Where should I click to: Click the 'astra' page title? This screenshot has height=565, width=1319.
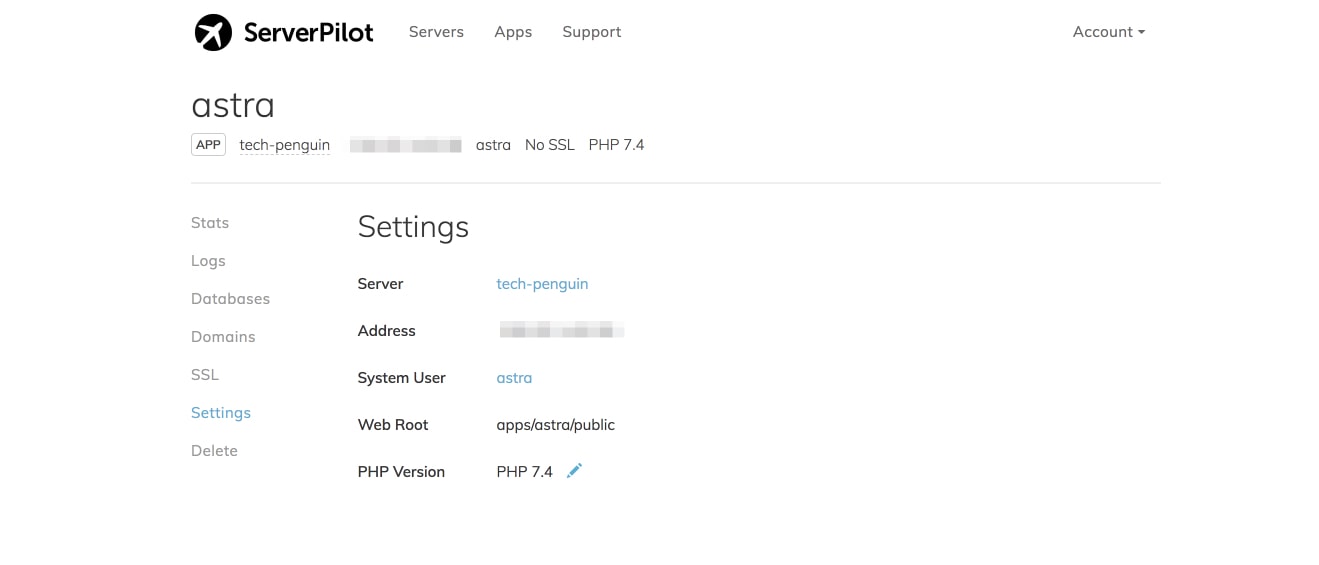233,105
